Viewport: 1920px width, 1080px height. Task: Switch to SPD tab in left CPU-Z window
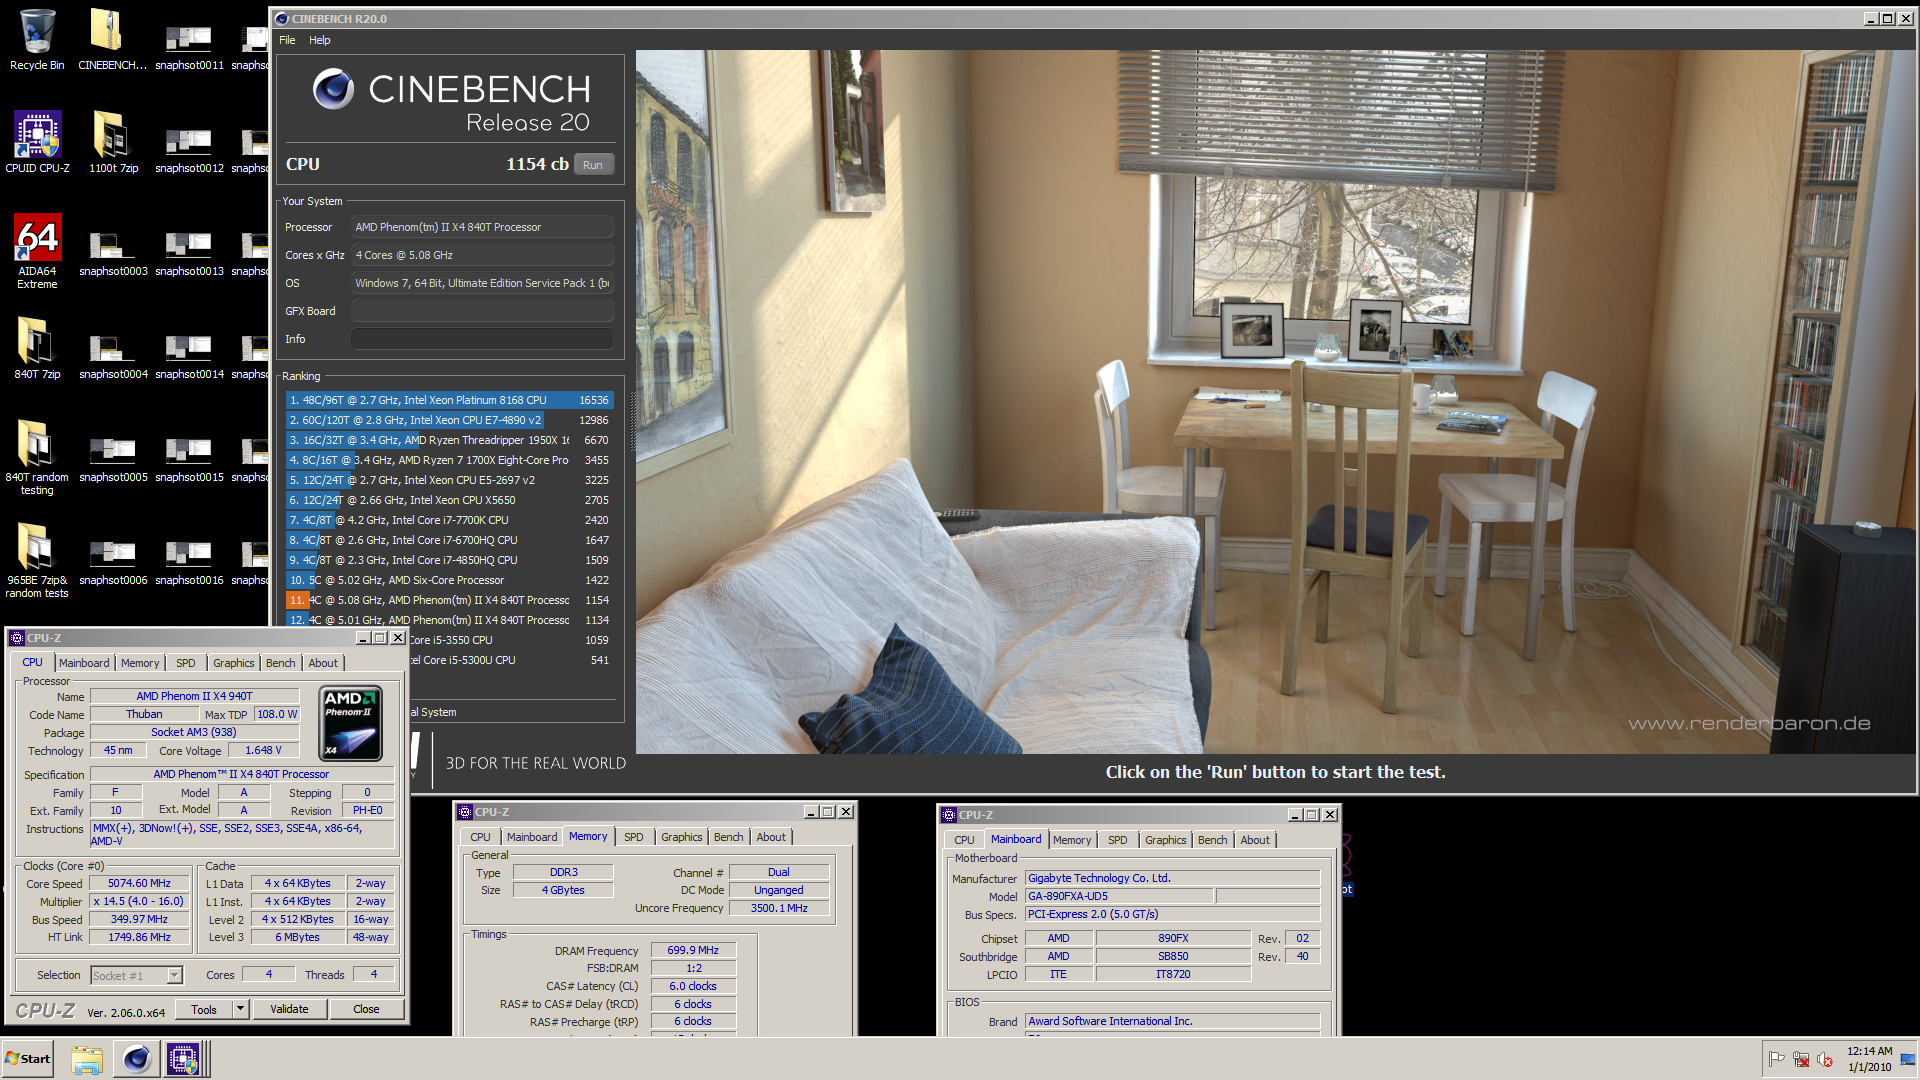tap(186, 663)
